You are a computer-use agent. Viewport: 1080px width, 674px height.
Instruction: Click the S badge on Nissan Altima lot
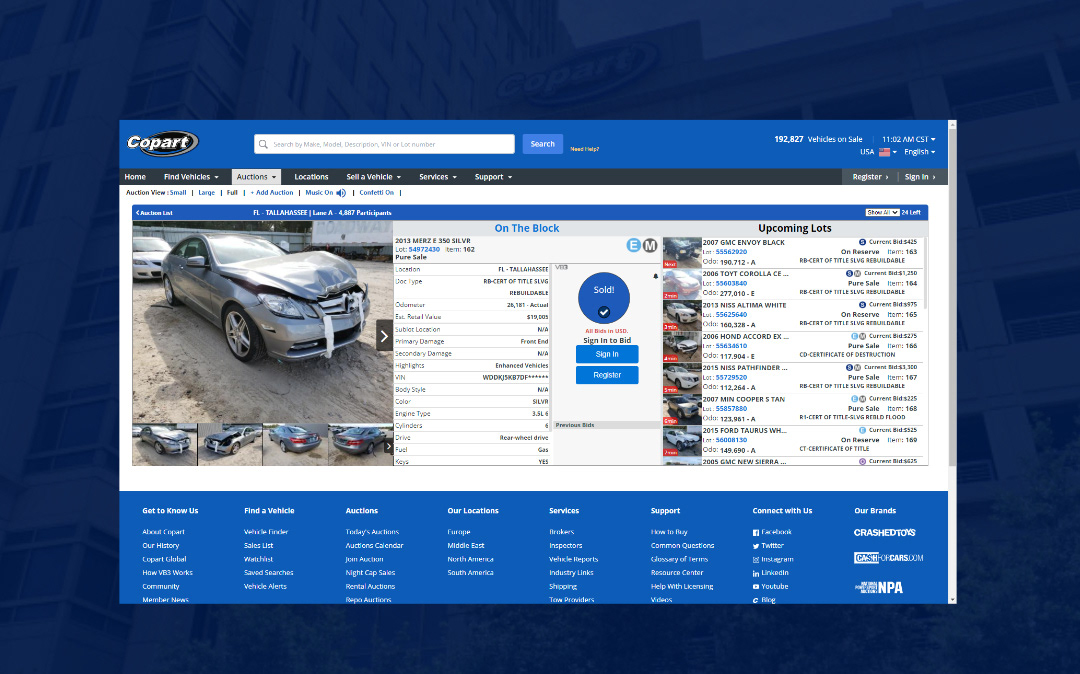pyautogui.click(x=862, y=304)
